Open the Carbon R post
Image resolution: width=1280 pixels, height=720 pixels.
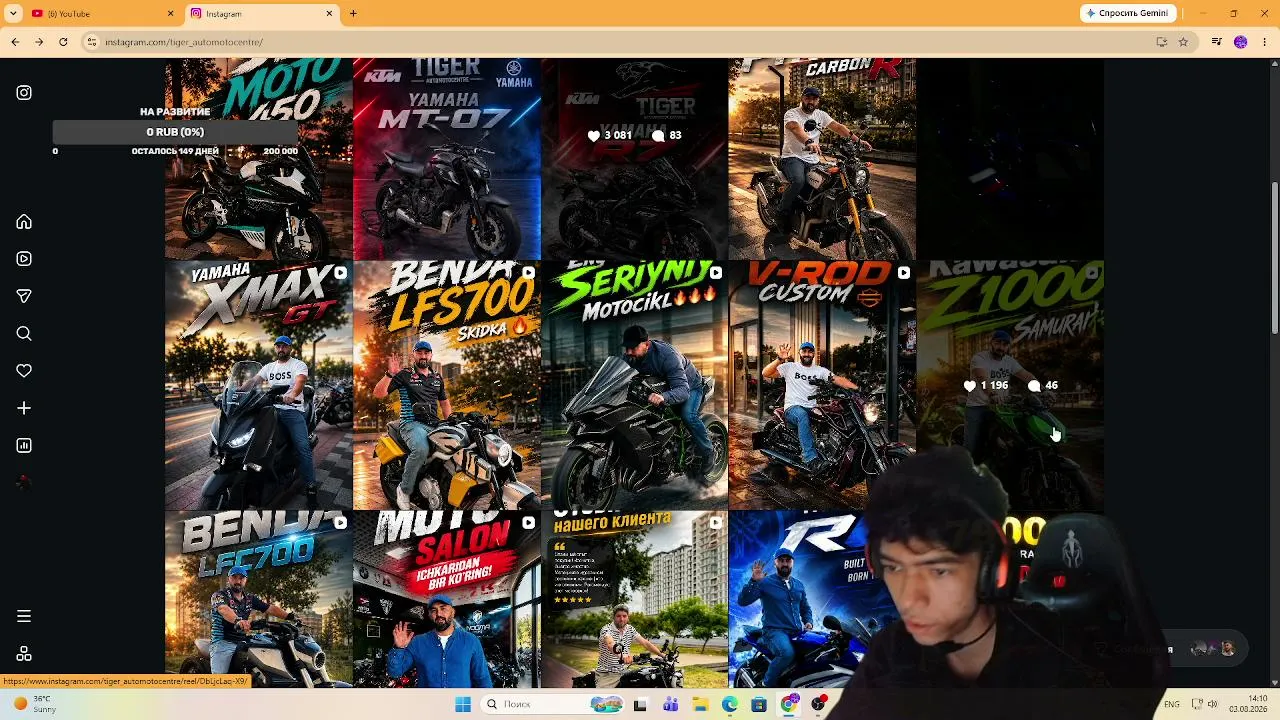click(x=822, y=159)
